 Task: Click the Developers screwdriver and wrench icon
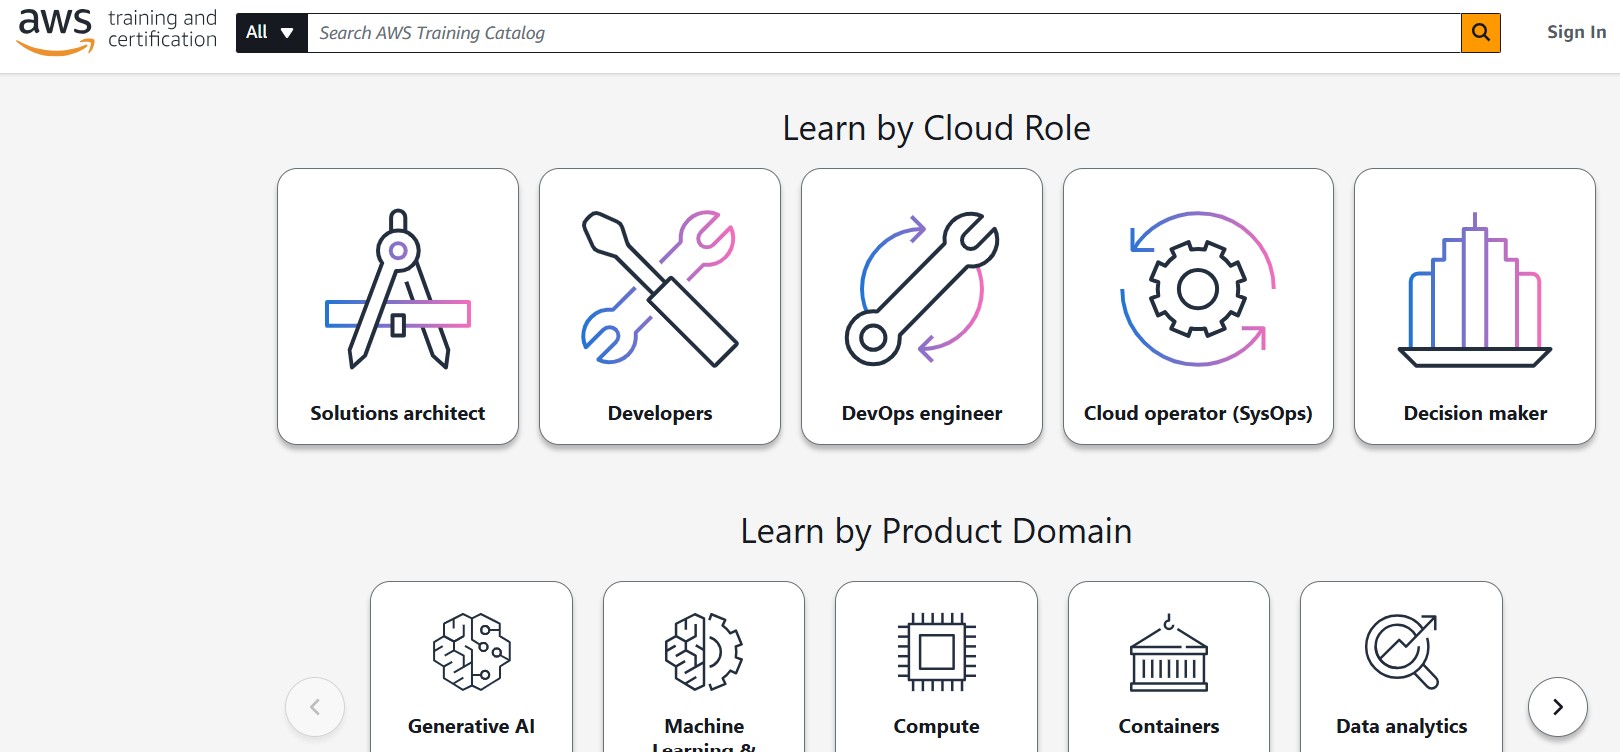(x=660, y=288)
